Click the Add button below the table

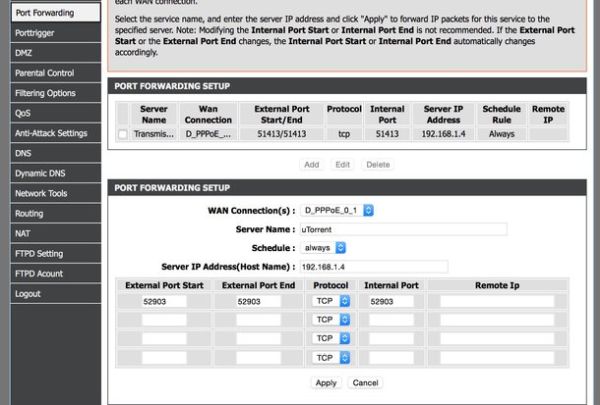point(311,164)
